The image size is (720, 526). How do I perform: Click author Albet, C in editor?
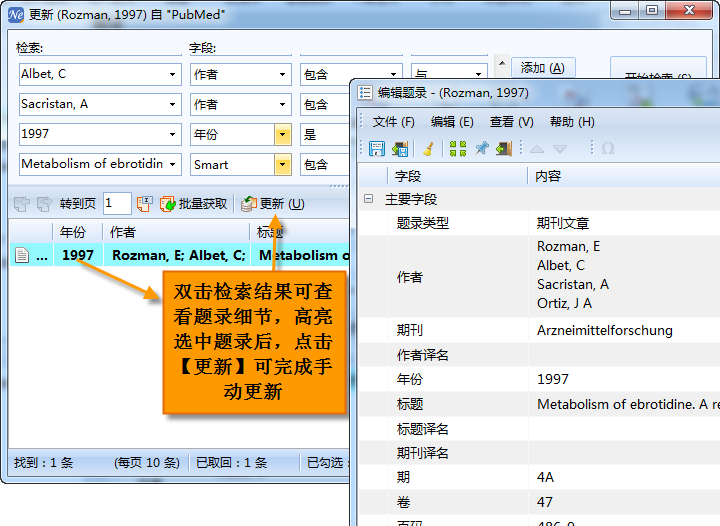(x=561, y=265)
